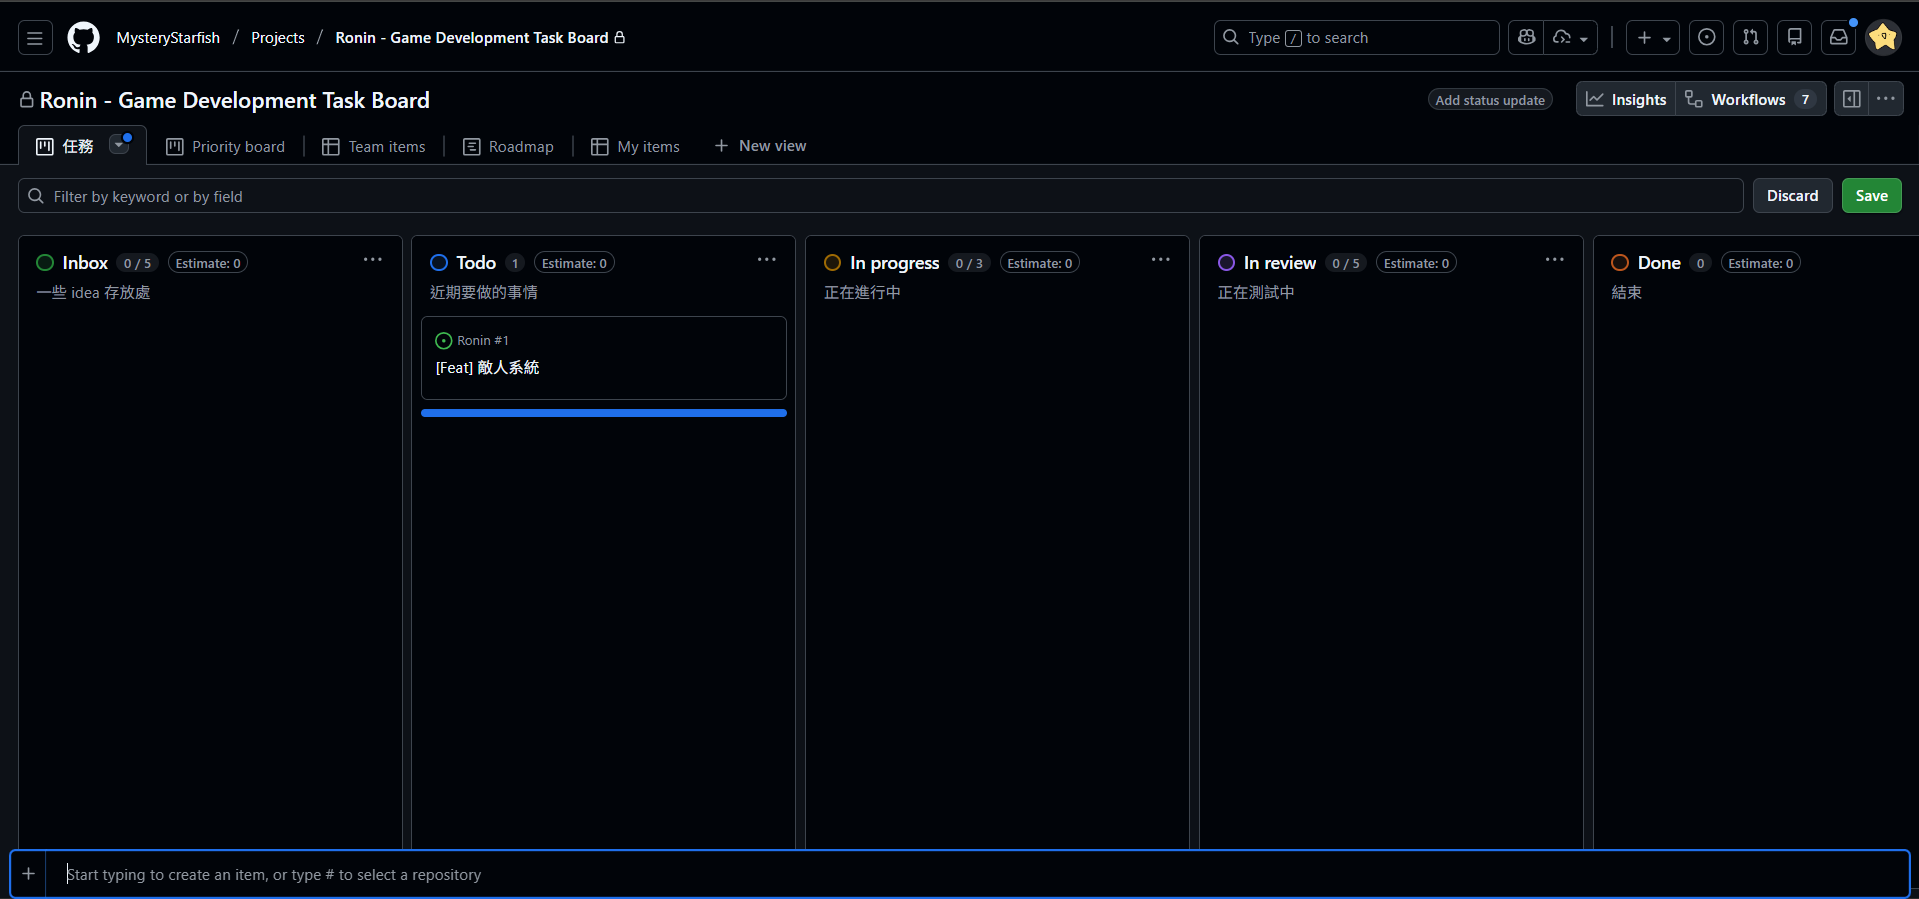Open the Inbox column three-dot menu
The height and width of the screenshot is (899, 1919).
click(x=372, y=260)
